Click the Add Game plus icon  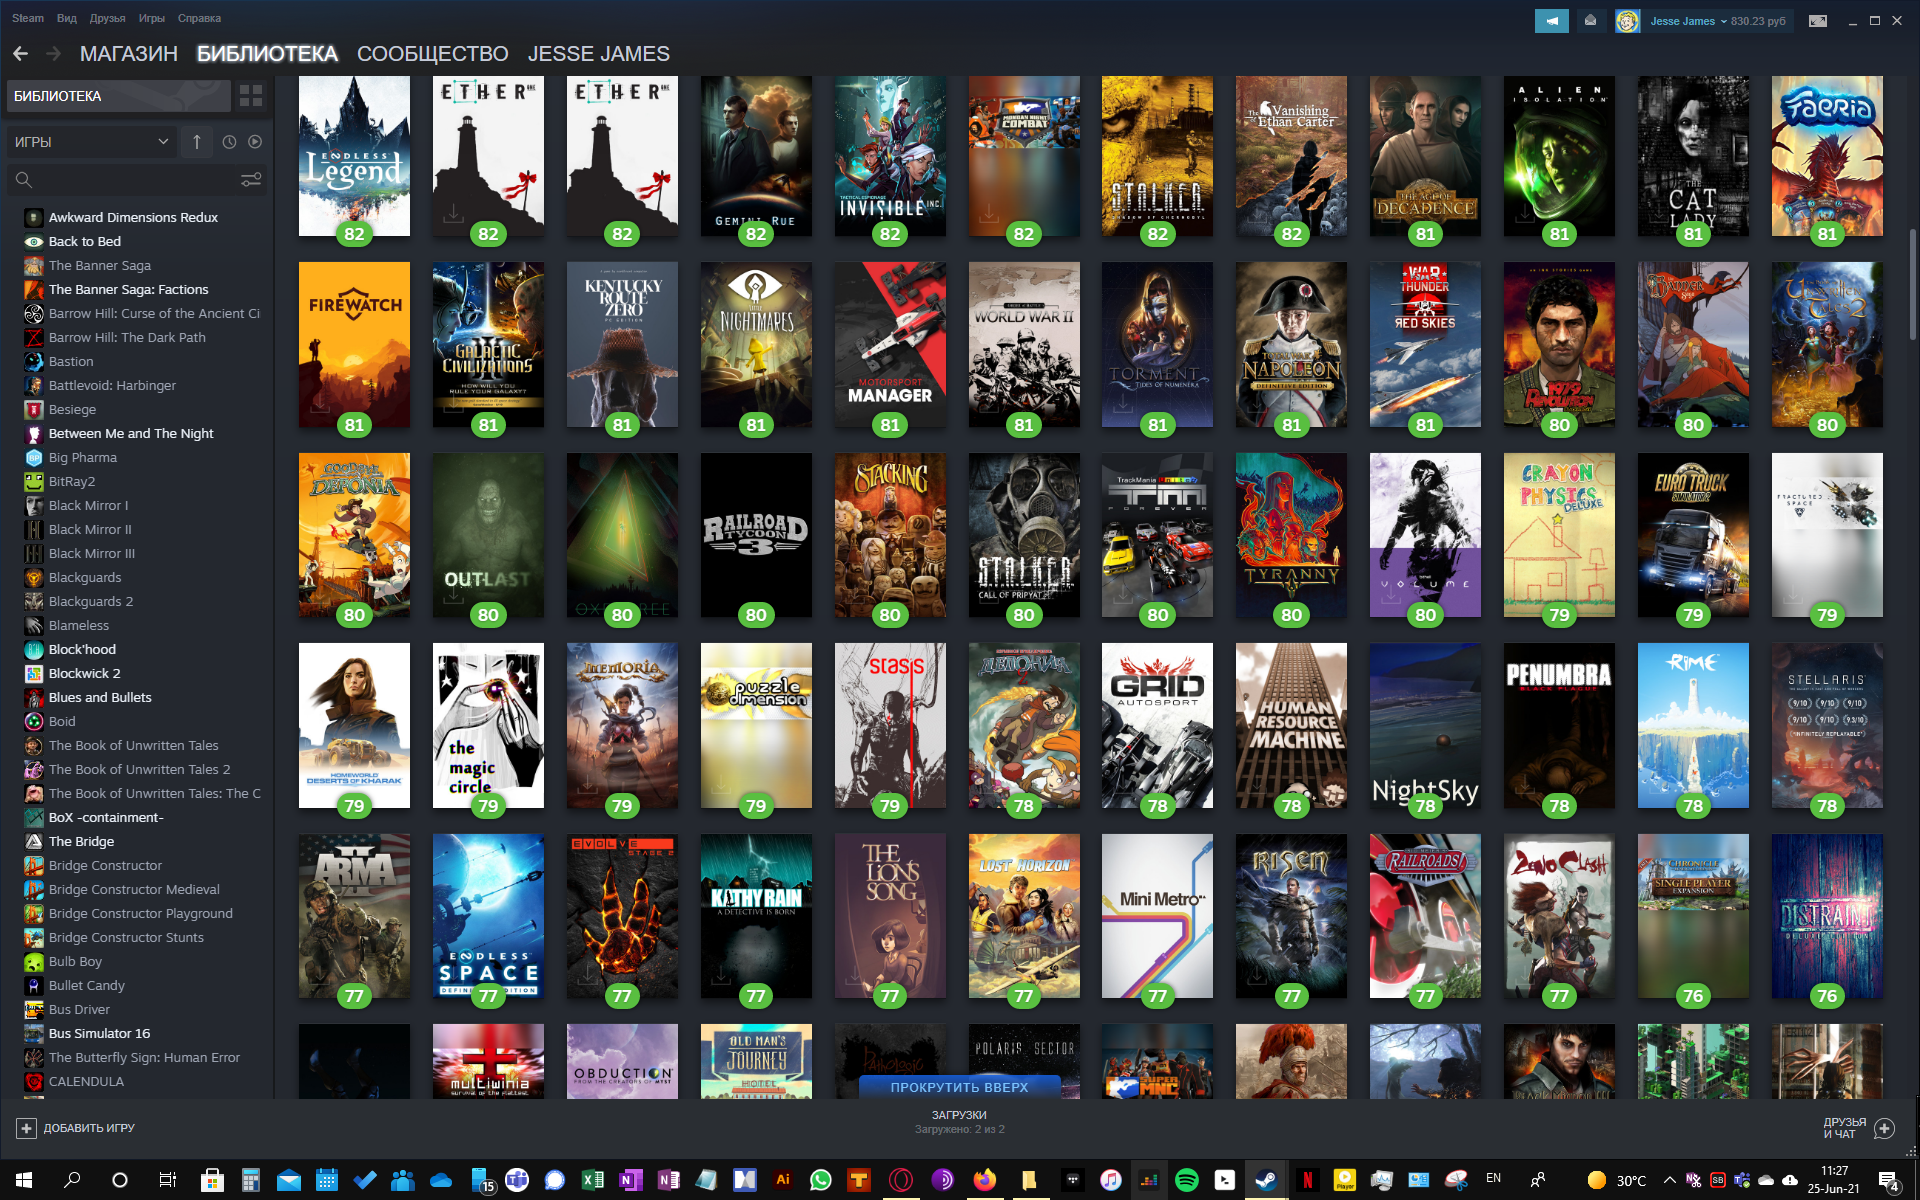(x=26, y=1128)
